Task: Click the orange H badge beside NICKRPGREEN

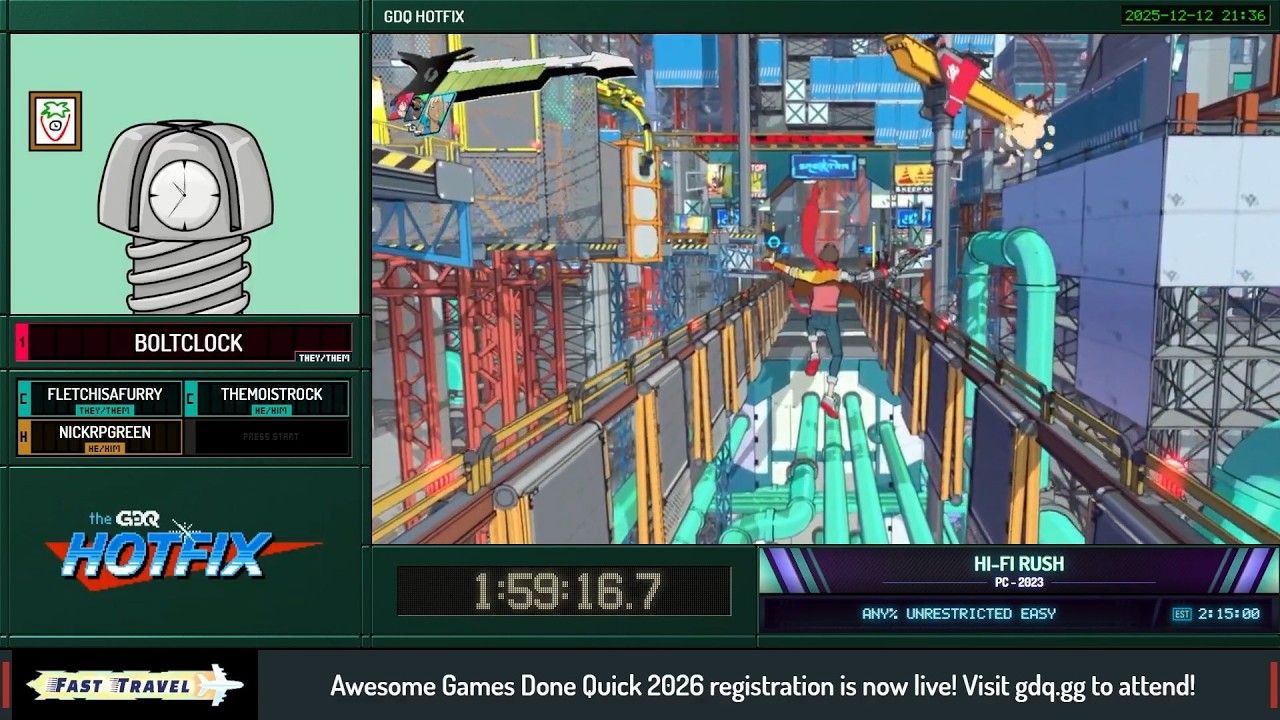Action: point(23,437)
